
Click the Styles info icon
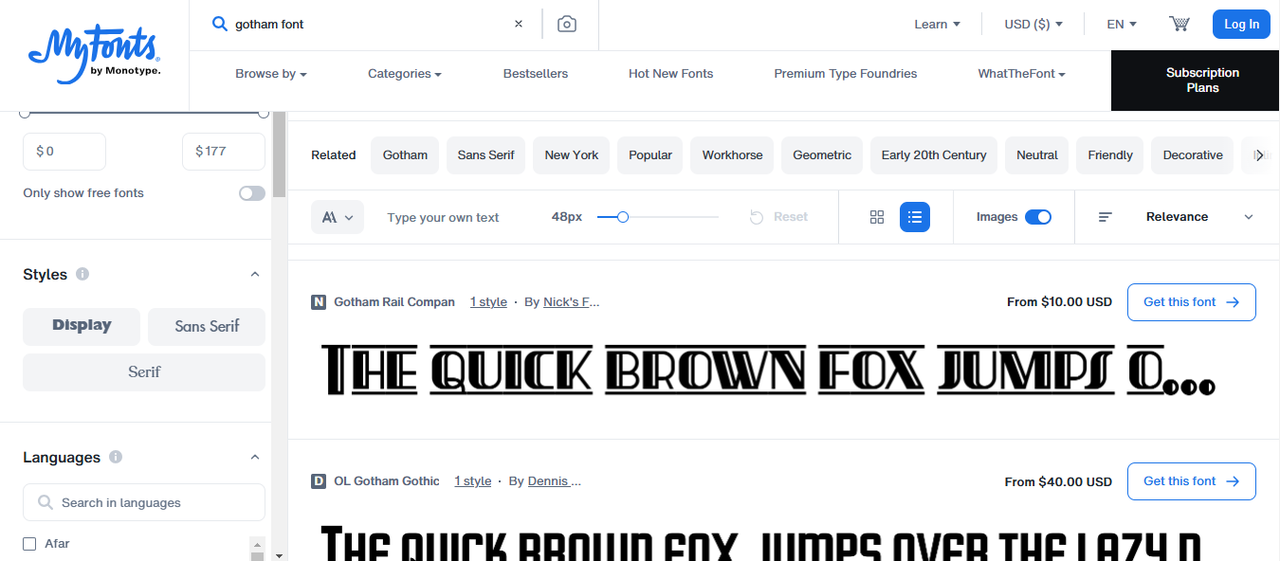[x=82, y=274]
